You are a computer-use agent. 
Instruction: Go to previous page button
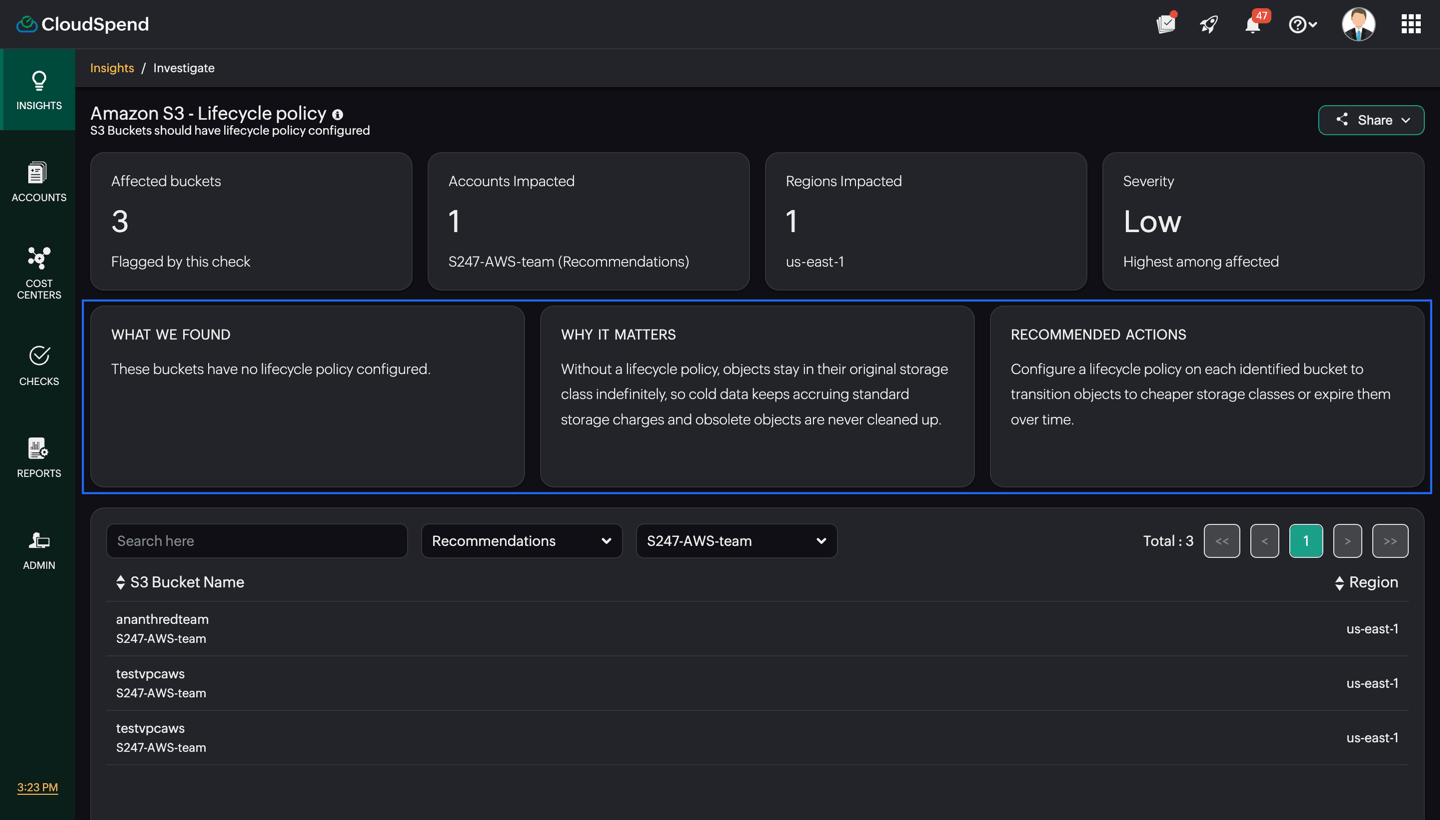(x=1264, y=541)
